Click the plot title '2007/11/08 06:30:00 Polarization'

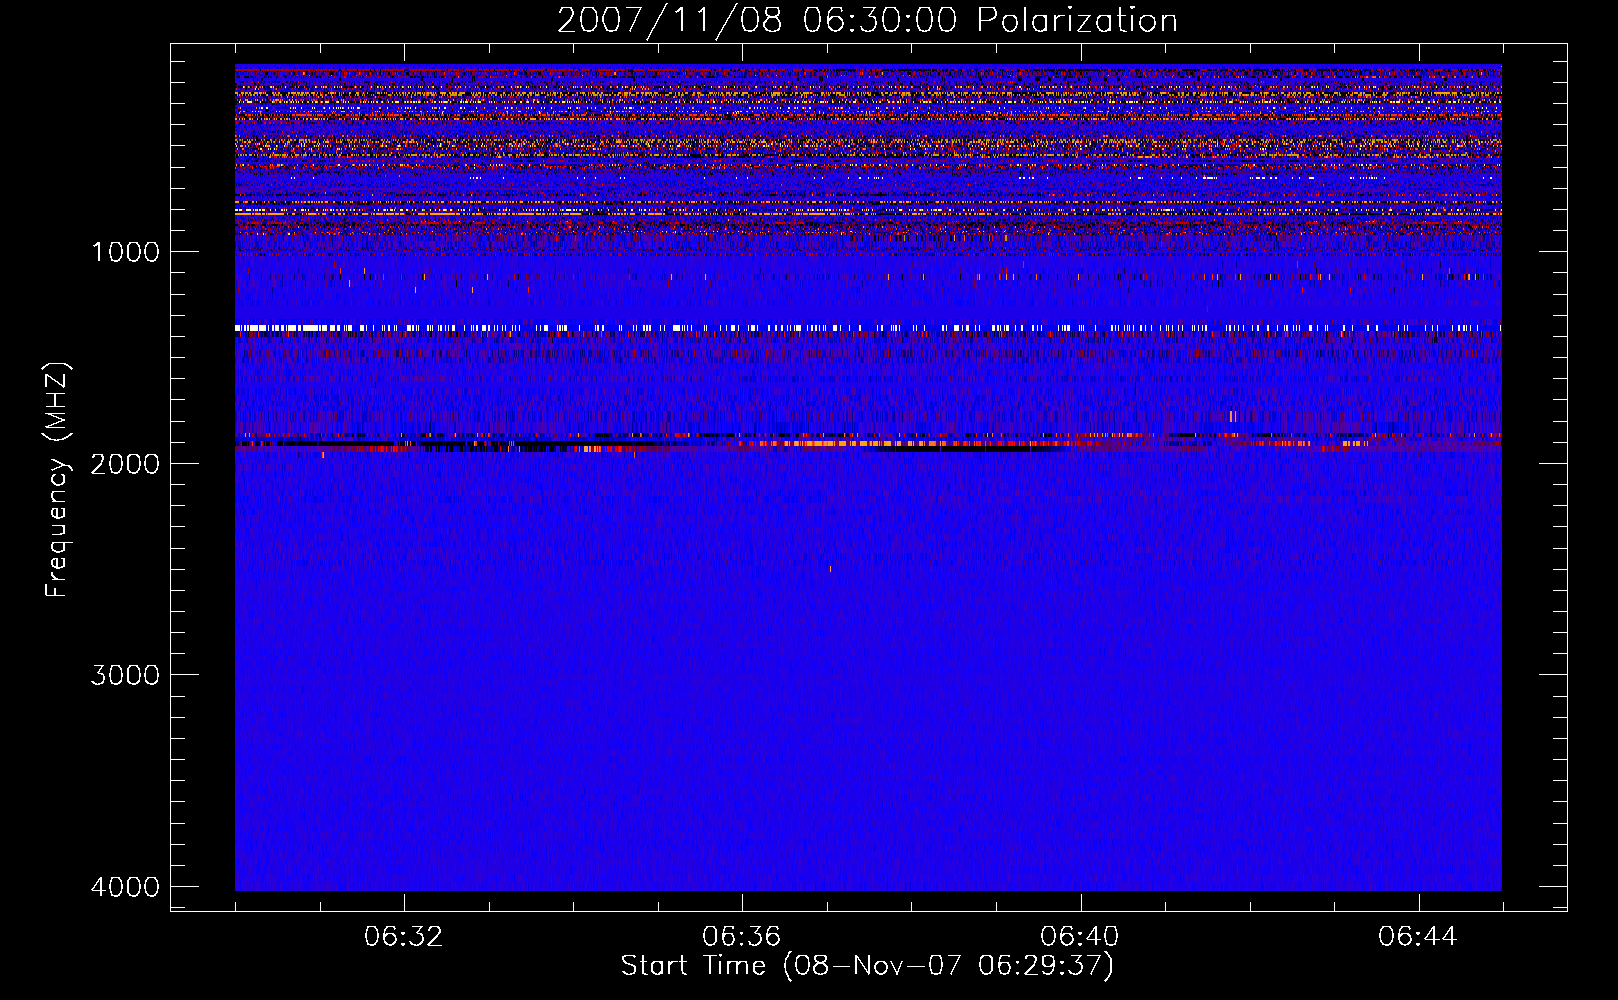[867, 21]
